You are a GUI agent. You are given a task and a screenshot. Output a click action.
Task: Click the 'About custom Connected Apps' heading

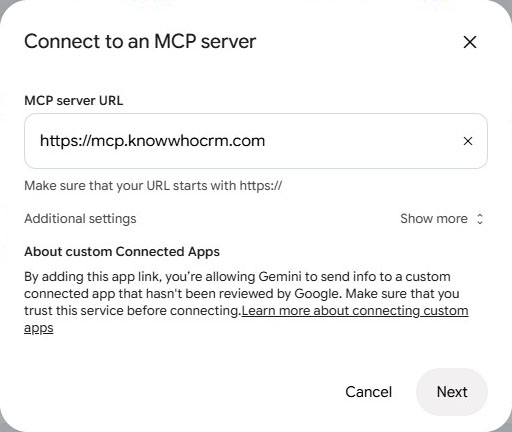[x=122, y=252]
